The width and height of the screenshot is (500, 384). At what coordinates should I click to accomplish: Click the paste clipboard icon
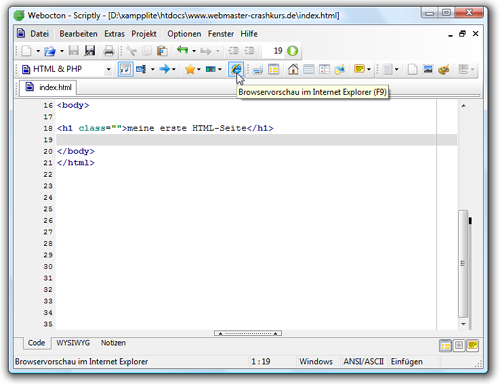162,51
